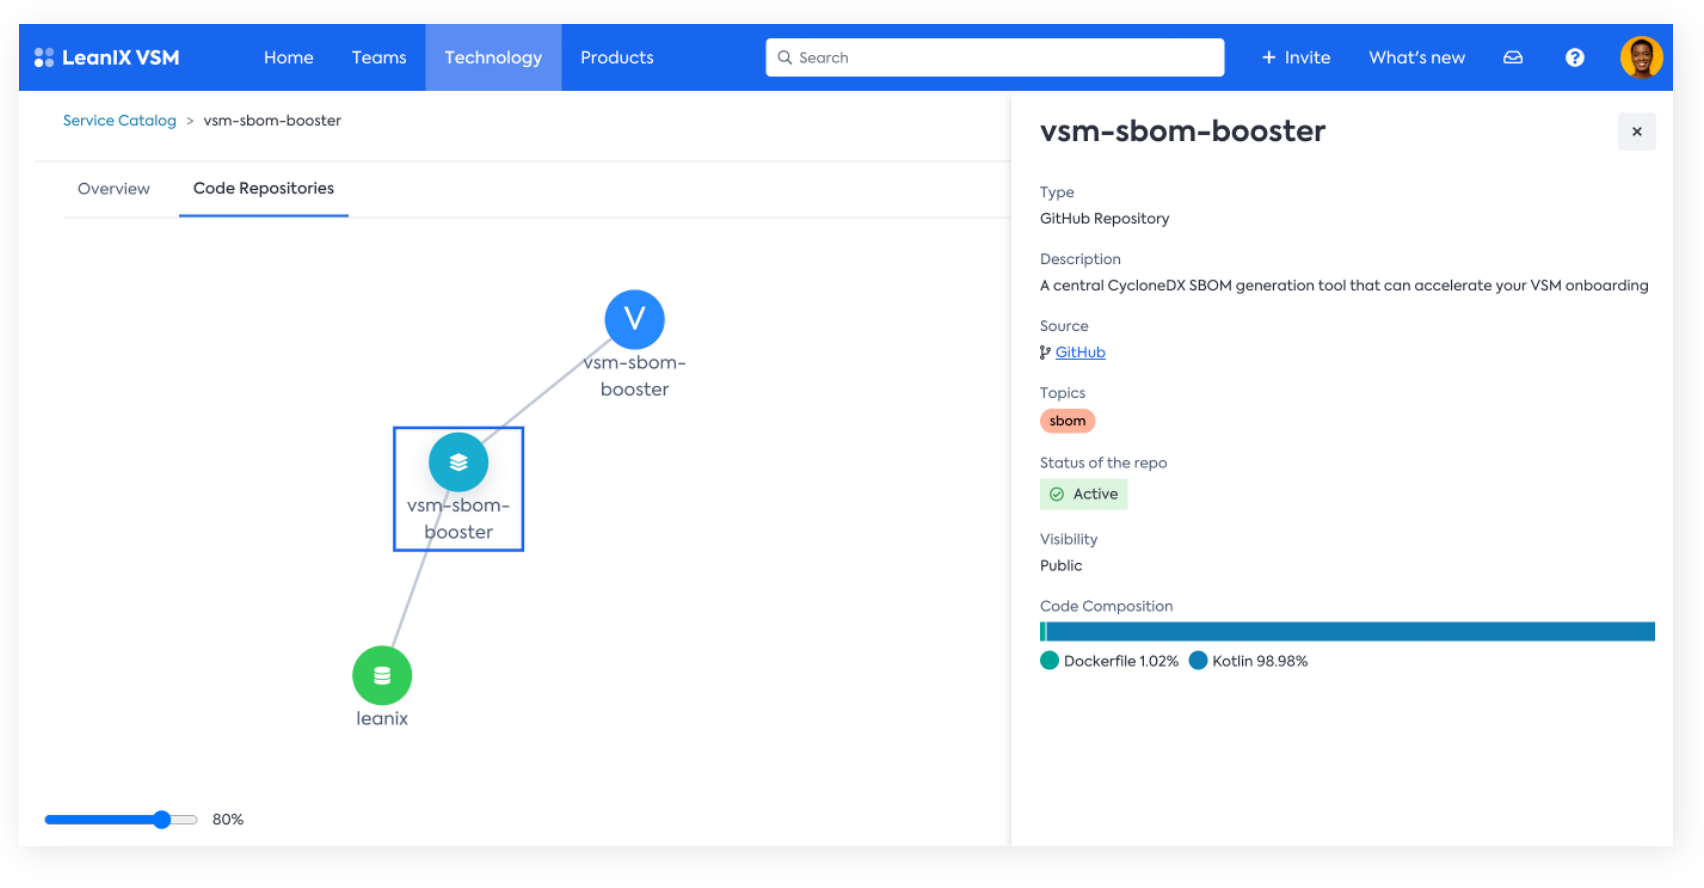Select the blue V vsm-sbom-booster node
This screenshot has width=1704, height=888.
point(634,319)
